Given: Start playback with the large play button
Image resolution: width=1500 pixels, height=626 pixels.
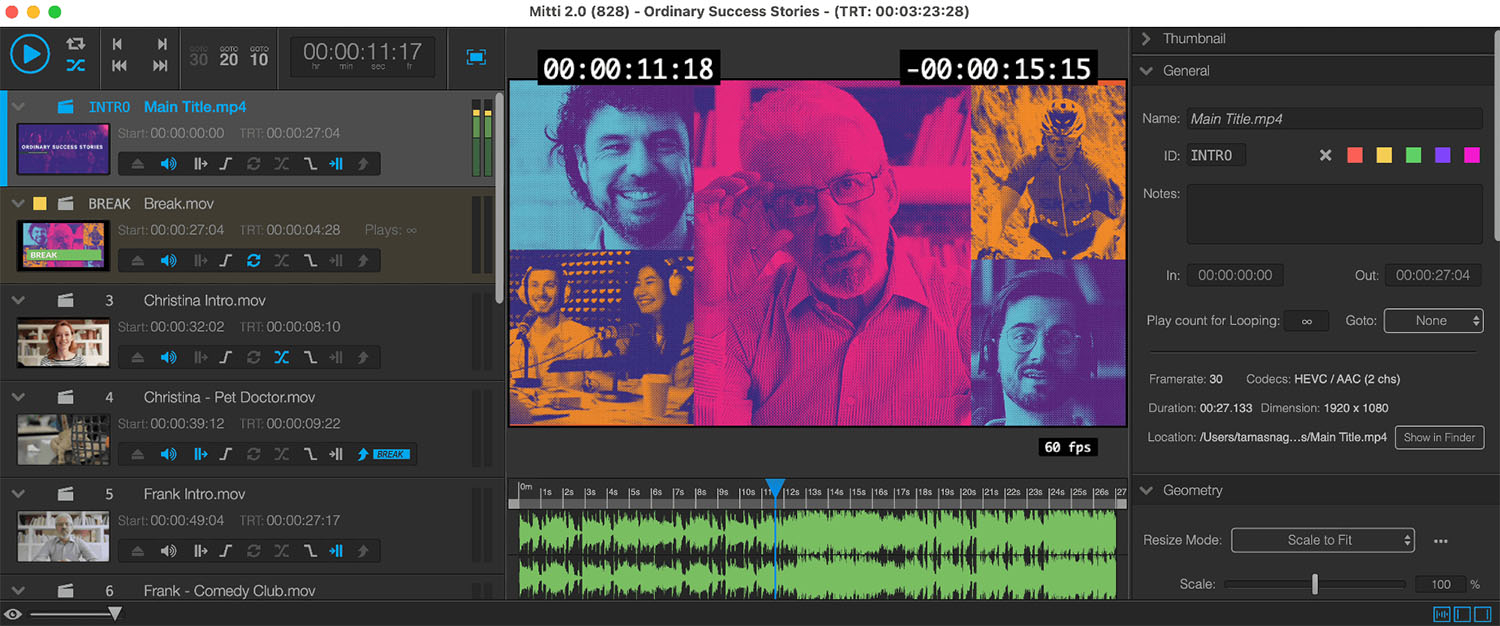Looking at the screenshot, I should (30, 53).
